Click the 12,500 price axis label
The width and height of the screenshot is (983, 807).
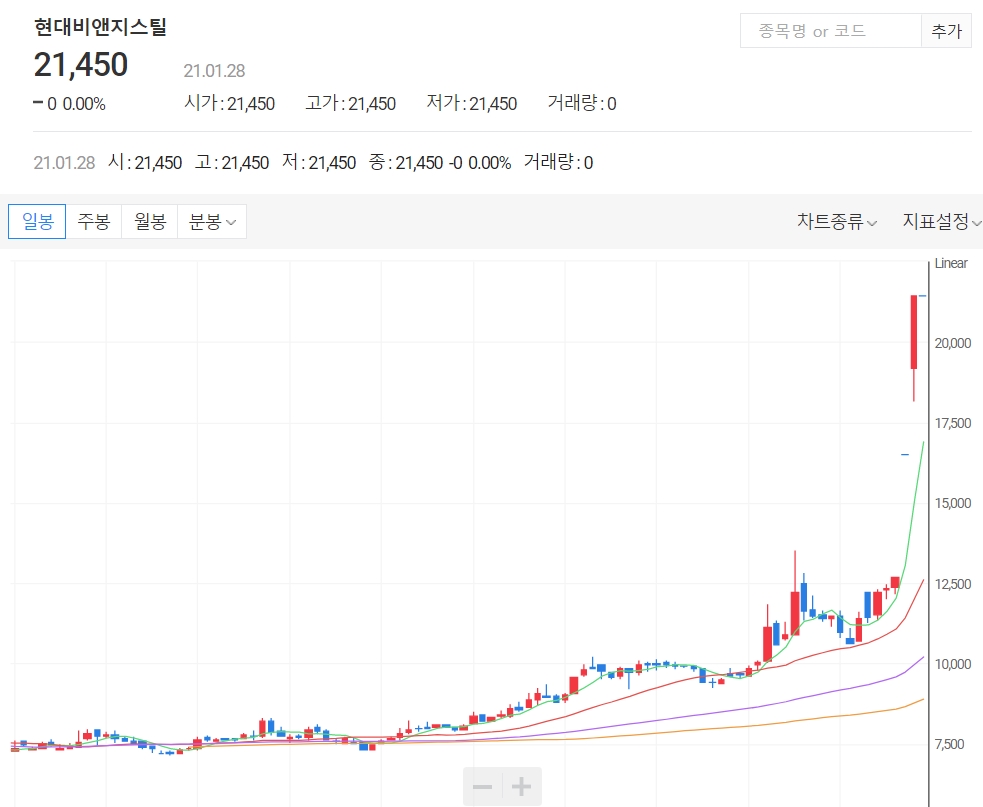point(952,584)
